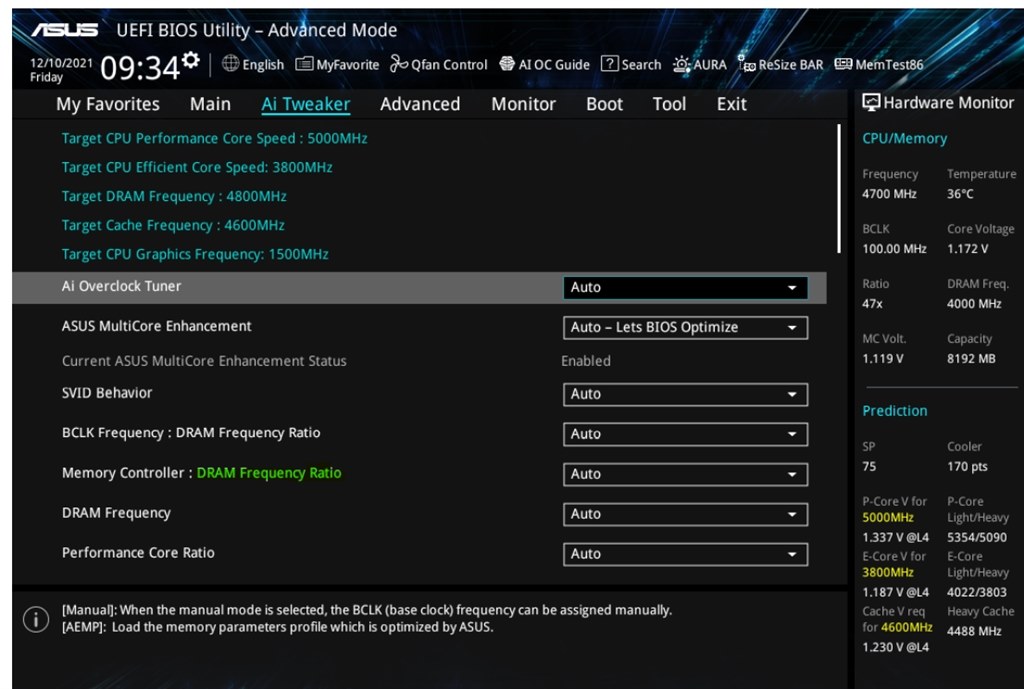
Task: Click the 5354/5090 P-Core value
Action: [x=977, y=537]
